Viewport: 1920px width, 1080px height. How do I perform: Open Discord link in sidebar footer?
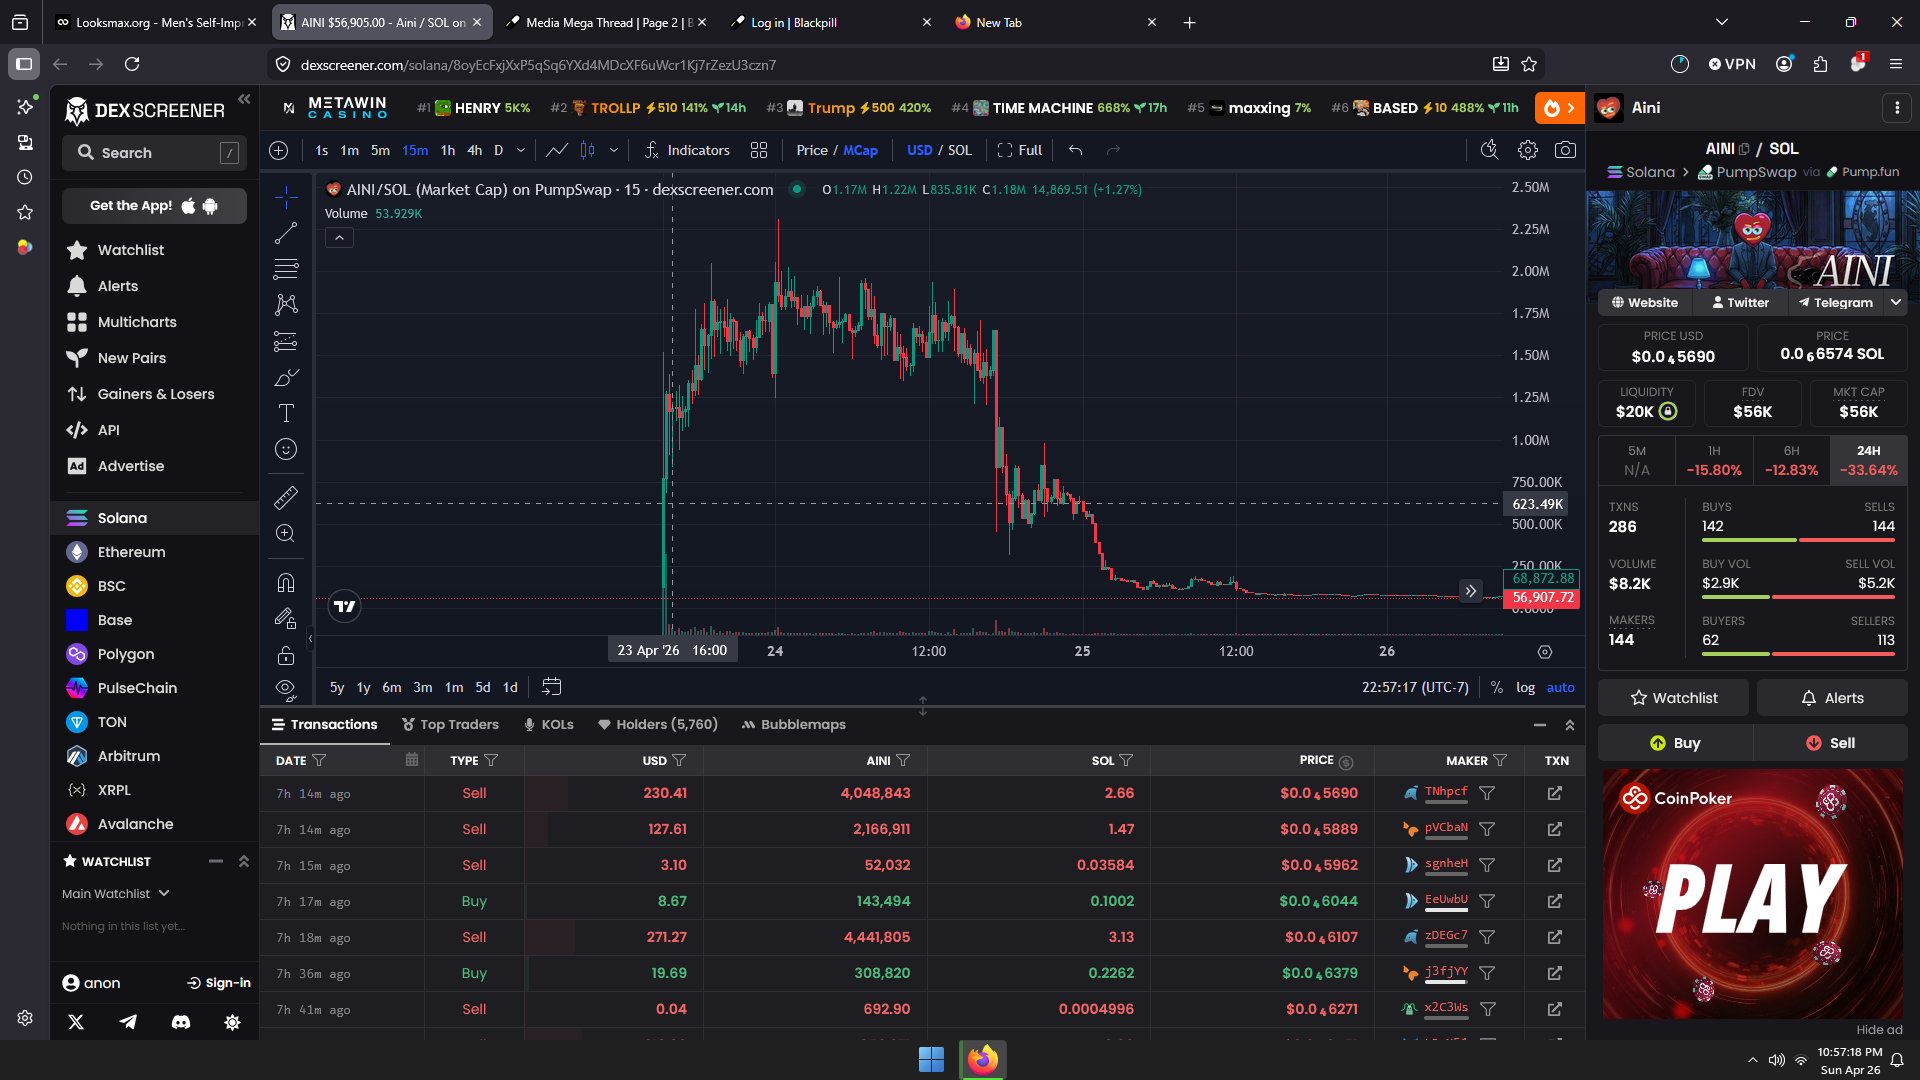tap(180, 1022)
